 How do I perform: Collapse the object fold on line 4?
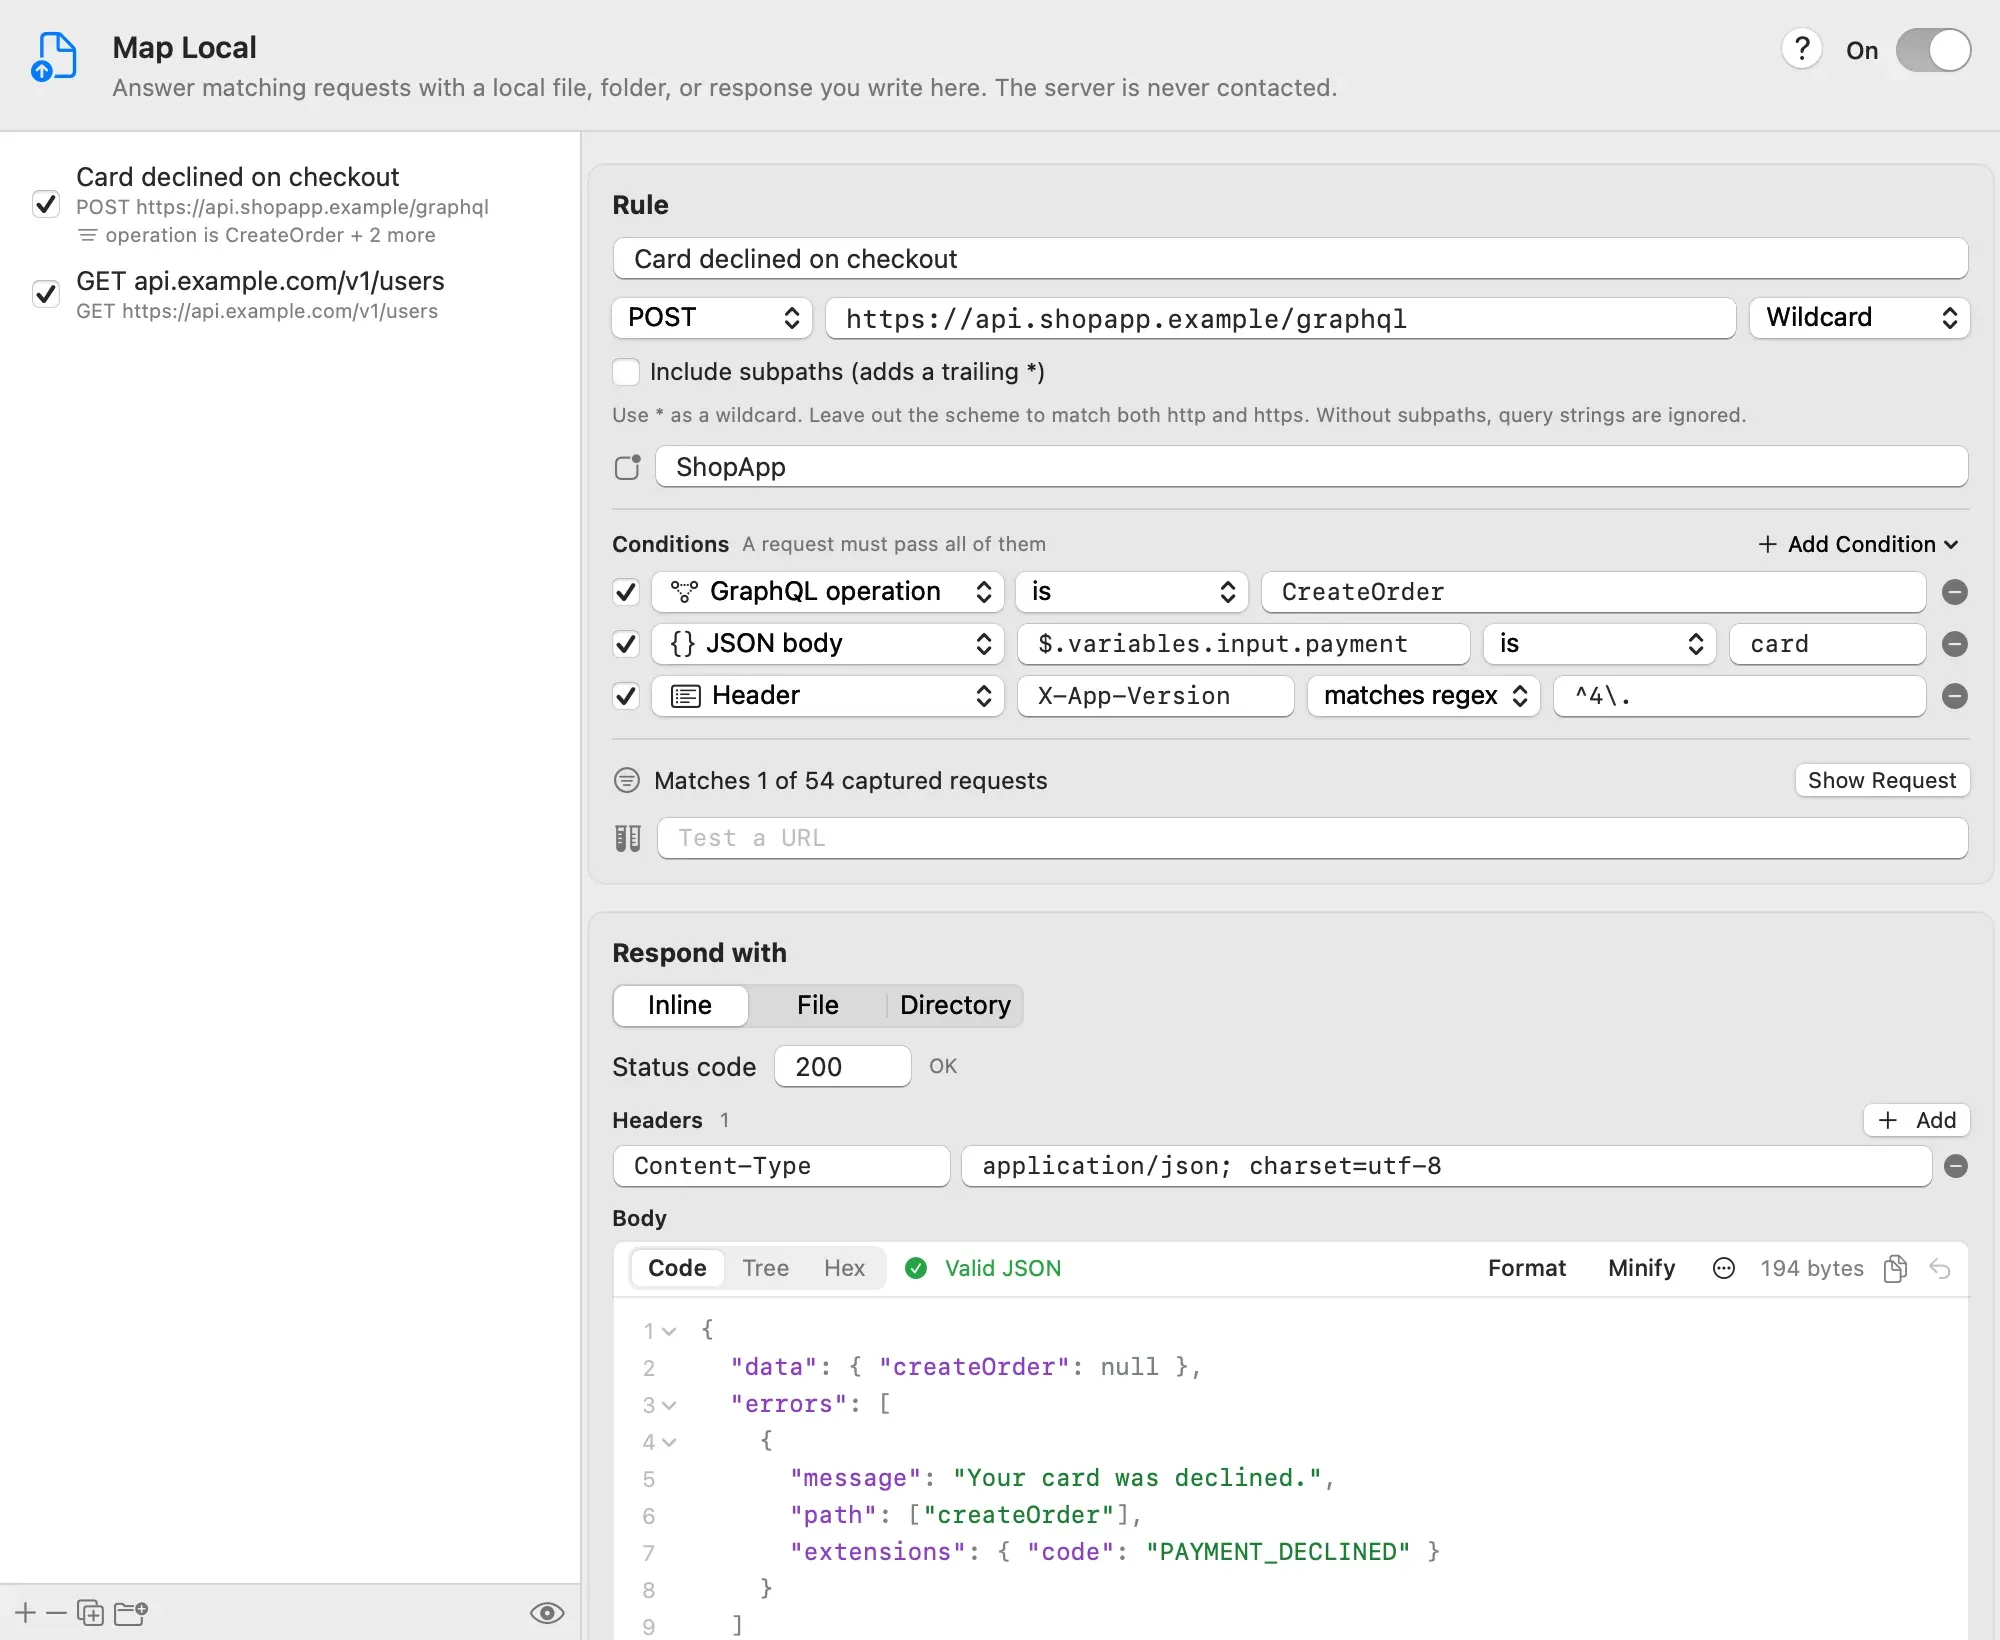click(669, 1443)
